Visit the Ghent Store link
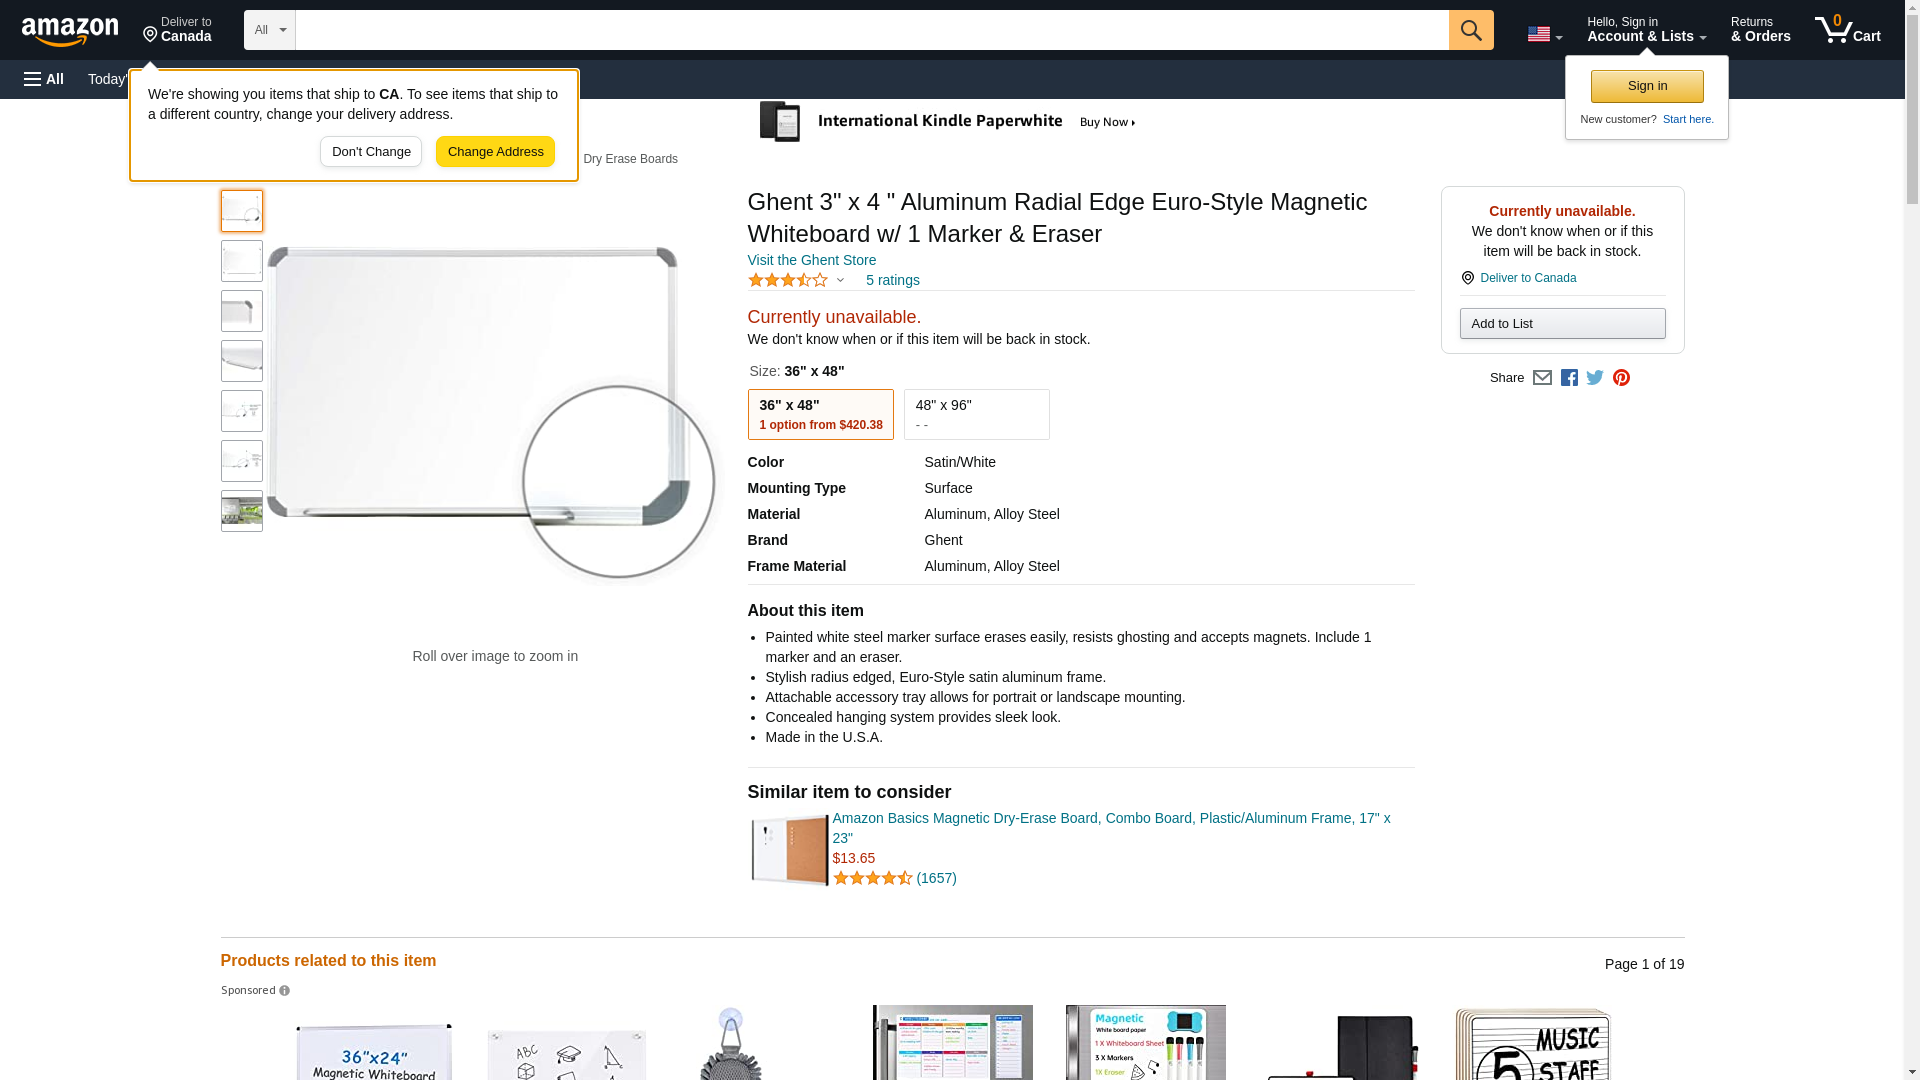 tap(811, 260)
